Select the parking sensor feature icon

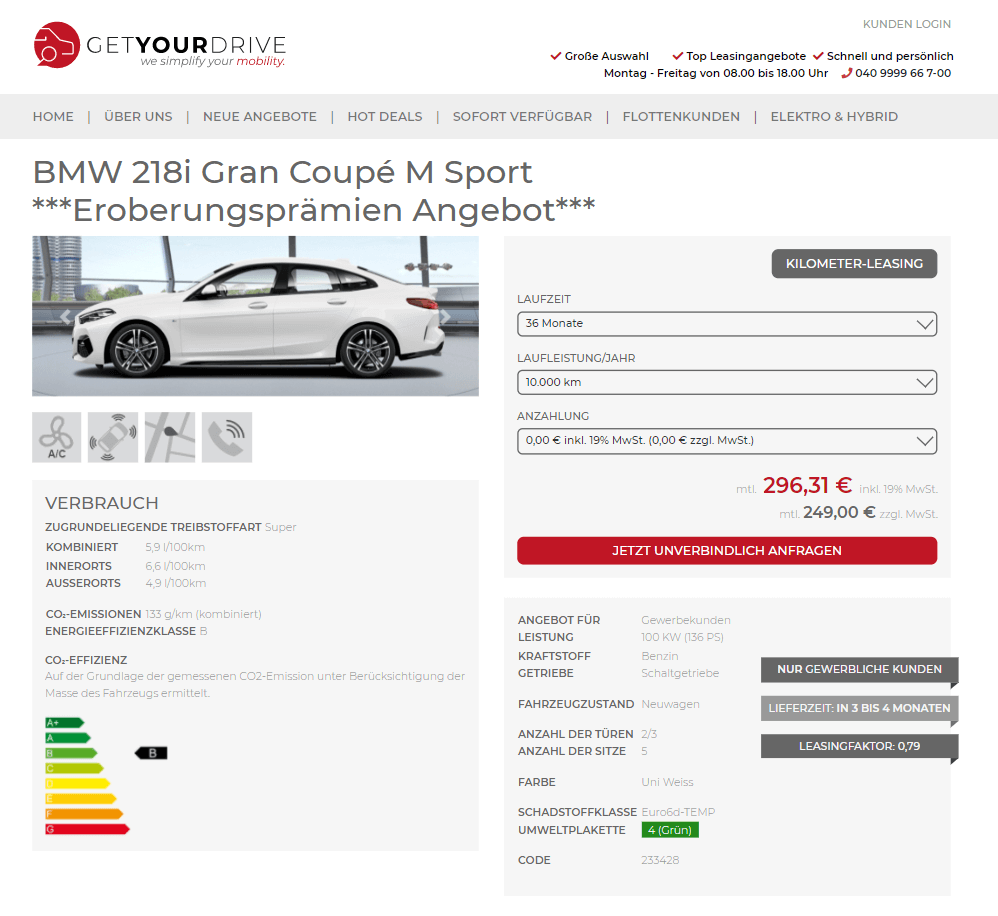pyautogui.click(x=113, y=437)
